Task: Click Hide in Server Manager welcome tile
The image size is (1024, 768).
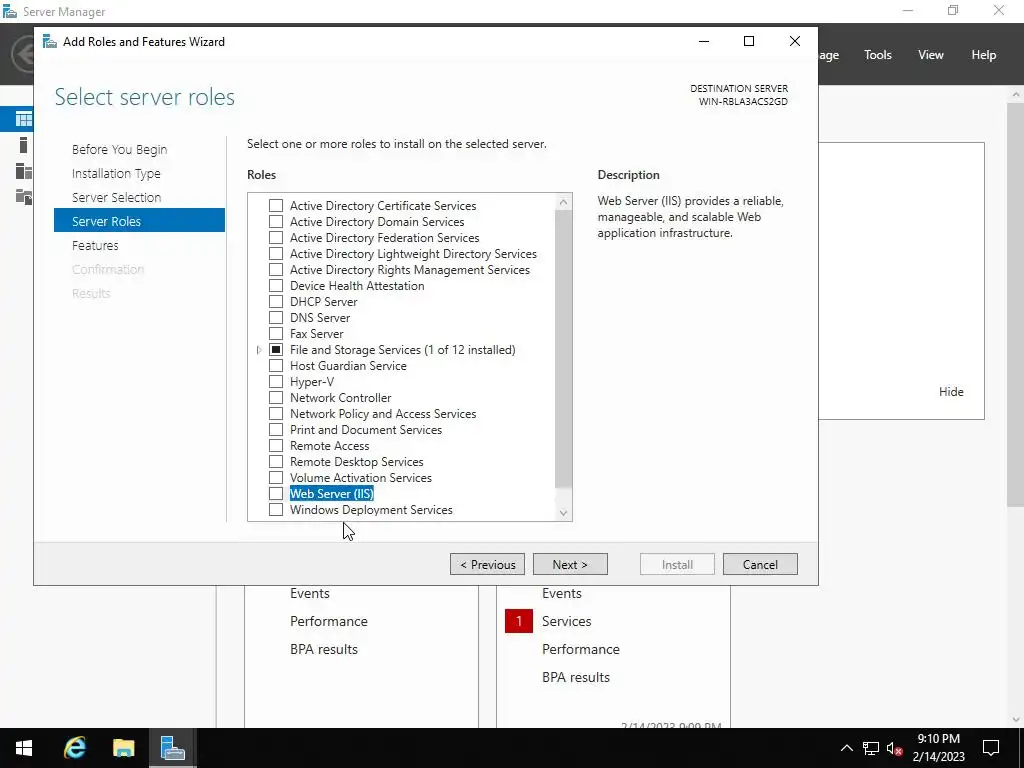Action: [x=951, y=392]
